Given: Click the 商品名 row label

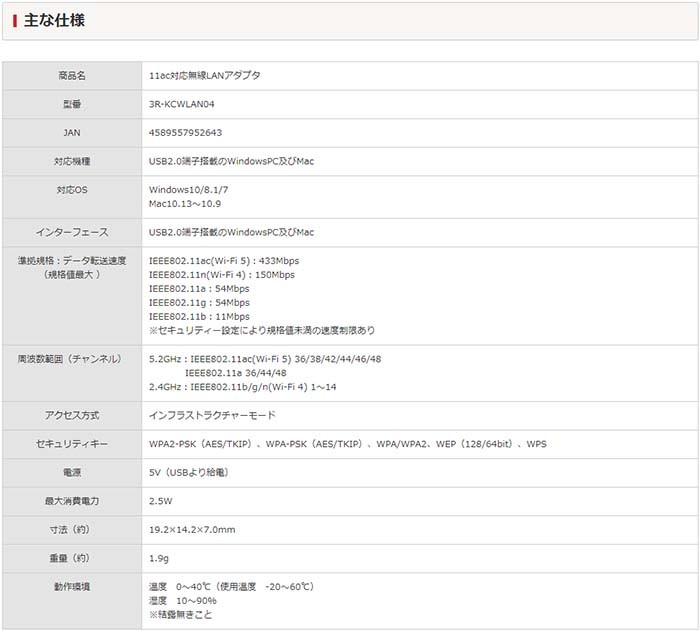Looking at the screenshot, I should click(72, 76).
